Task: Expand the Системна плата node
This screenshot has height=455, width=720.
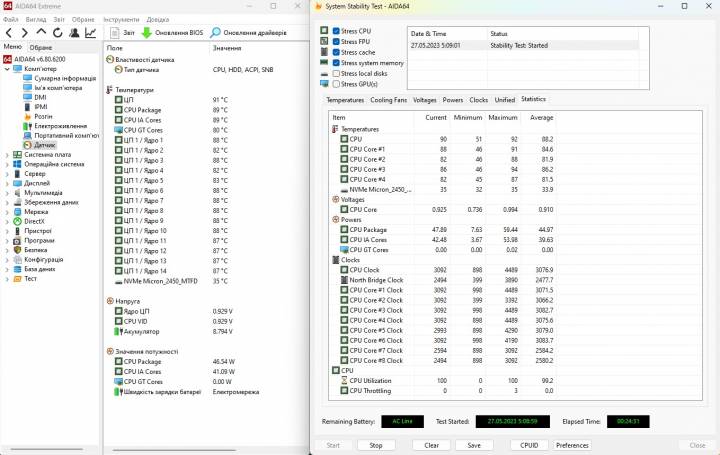Action: 7,155
